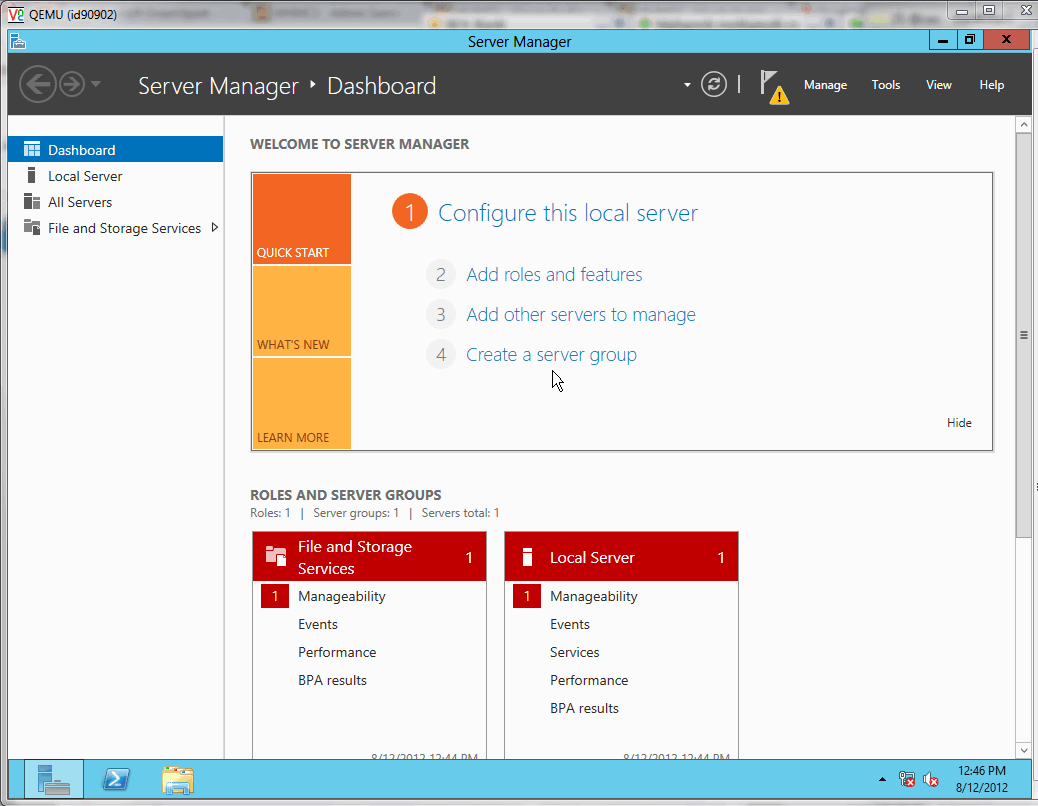Click the Local Server icon in sidebar
This screenshot has width=1038, height=806.
(31, 175)
